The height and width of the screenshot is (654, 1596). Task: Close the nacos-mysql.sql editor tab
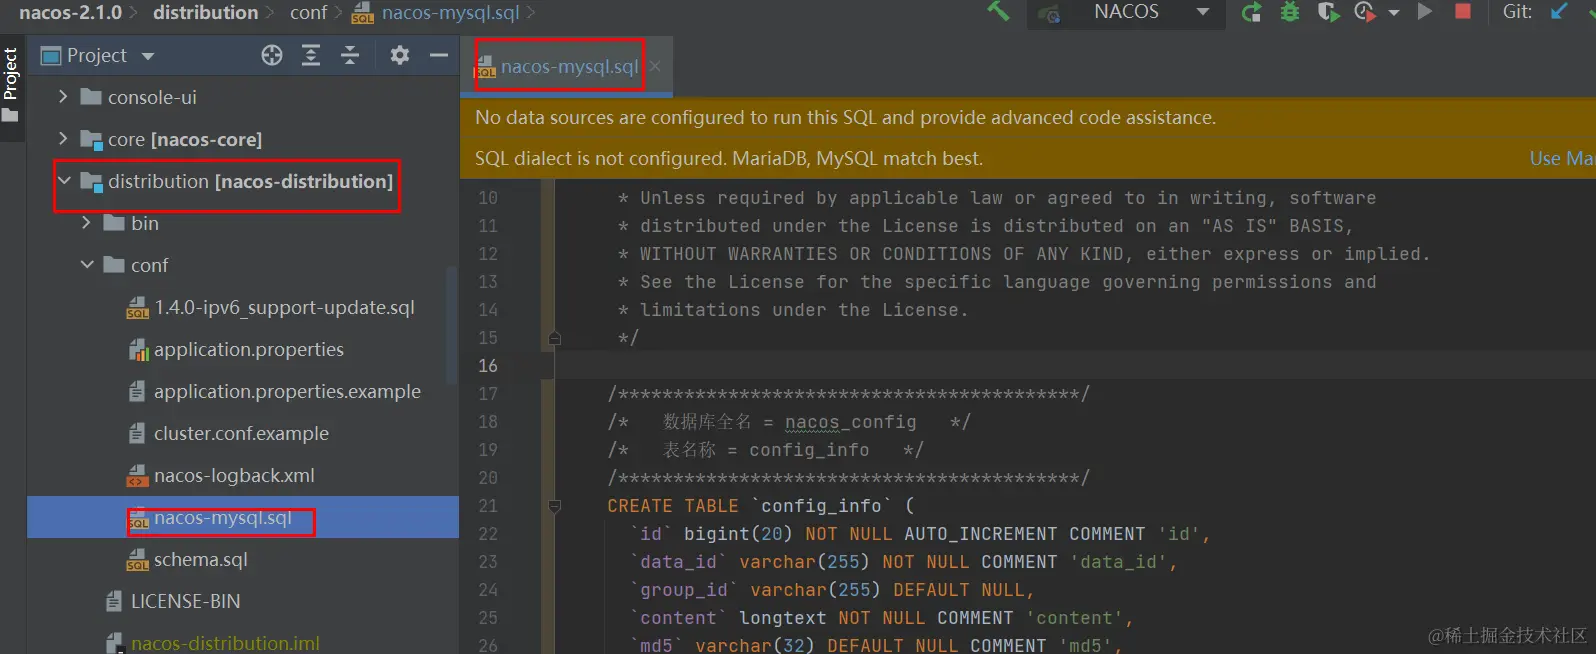[655, 66]
